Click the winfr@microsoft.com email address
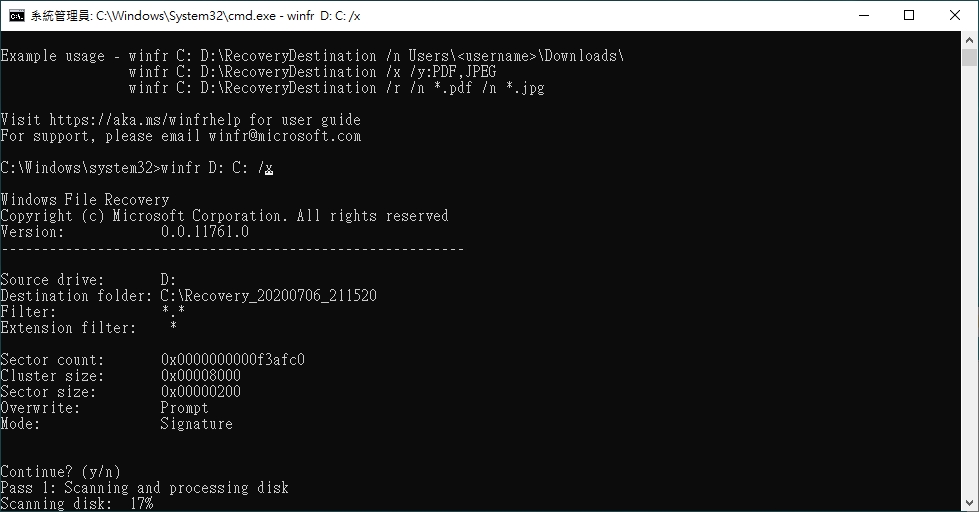 pyautogui.click(x=284, y=136)
